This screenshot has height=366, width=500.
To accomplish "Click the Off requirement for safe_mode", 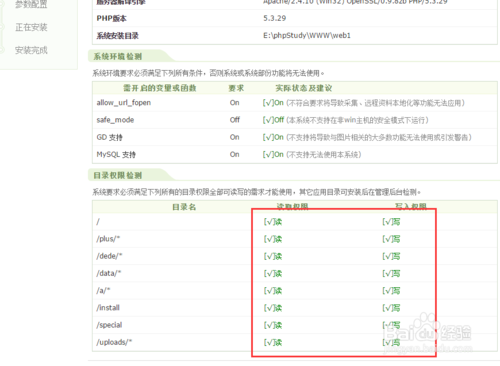I will (x=235, y=120).
